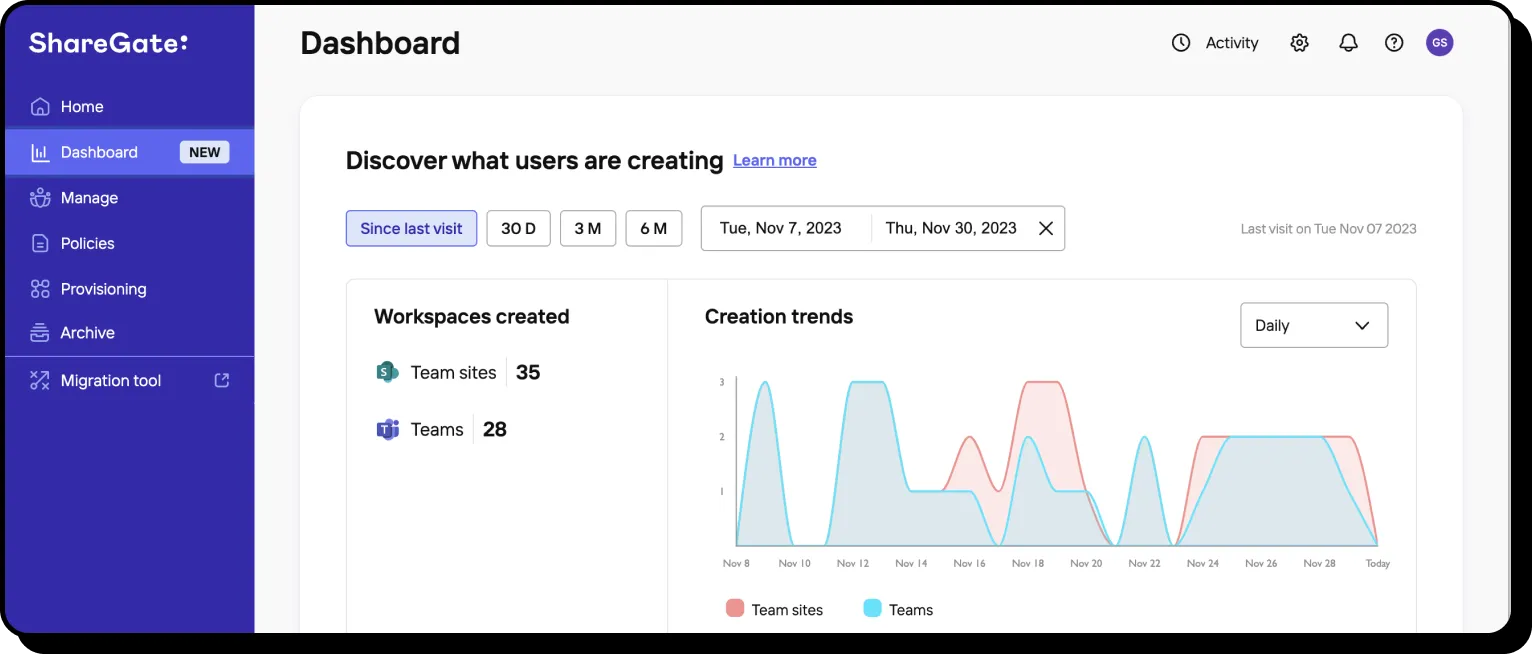Open settings via the gear icon

pyautogui.click(x=1299, y=43)
